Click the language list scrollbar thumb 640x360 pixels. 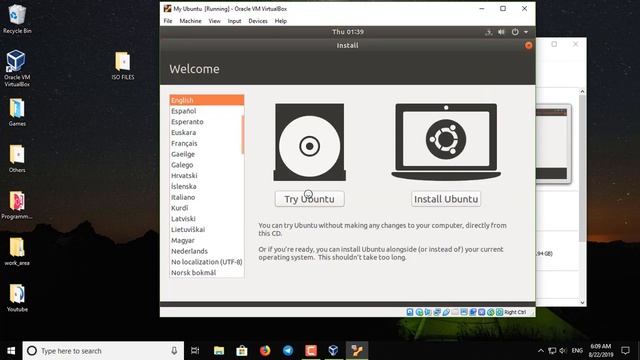tap(243, 135)
